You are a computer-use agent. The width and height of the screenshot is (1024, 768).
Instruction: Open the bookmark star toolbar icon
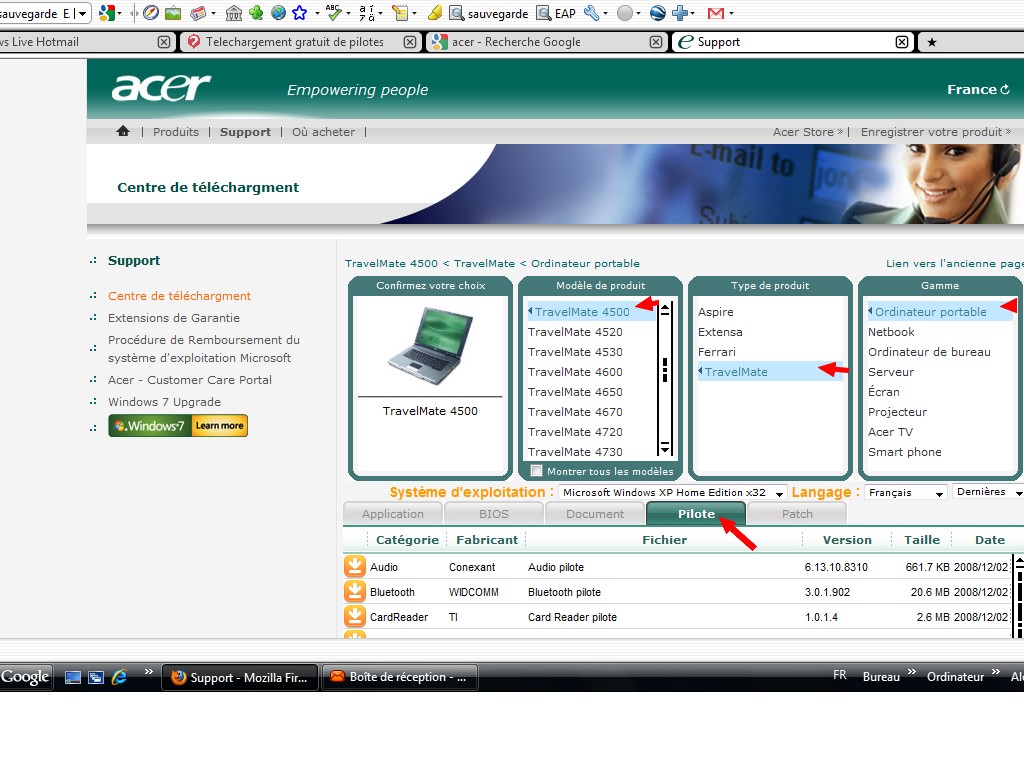coord(298,13)
